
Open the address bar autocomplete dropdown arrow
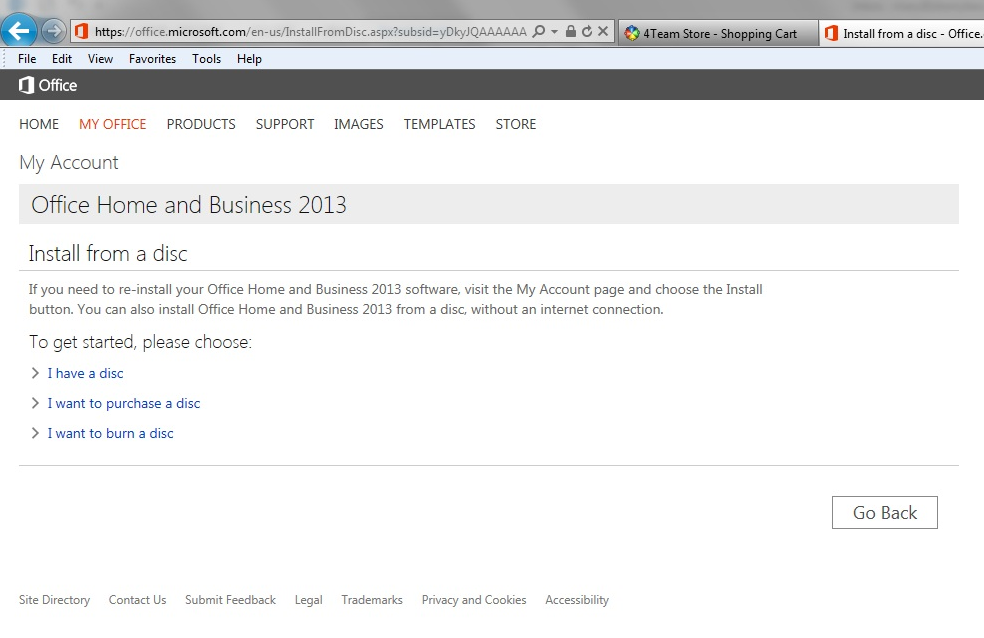click(x=554, y=32)
